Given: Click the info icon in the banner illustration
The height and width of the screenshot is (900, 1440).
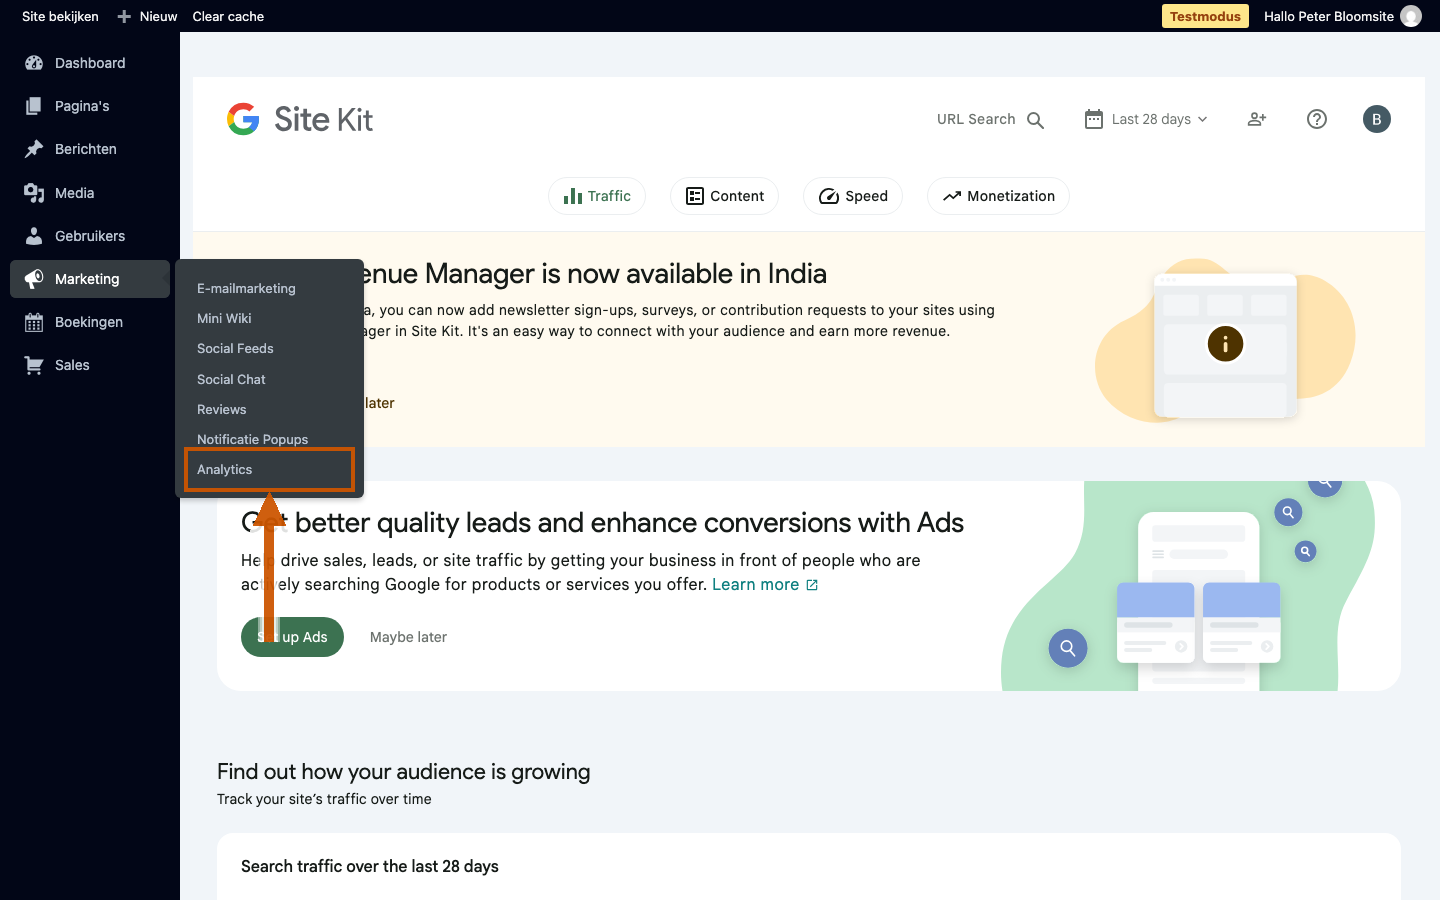Looking at the screenshot, I should click(x=1225, y=344).
